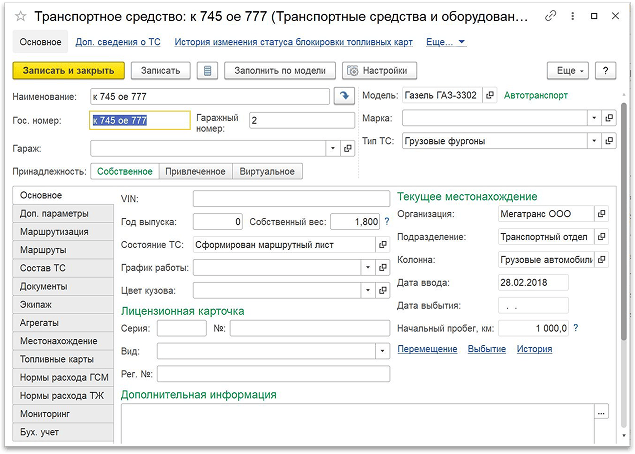Show hint for Собственный вес
This screenshot has height=454, width=635.
coord(387,222)
